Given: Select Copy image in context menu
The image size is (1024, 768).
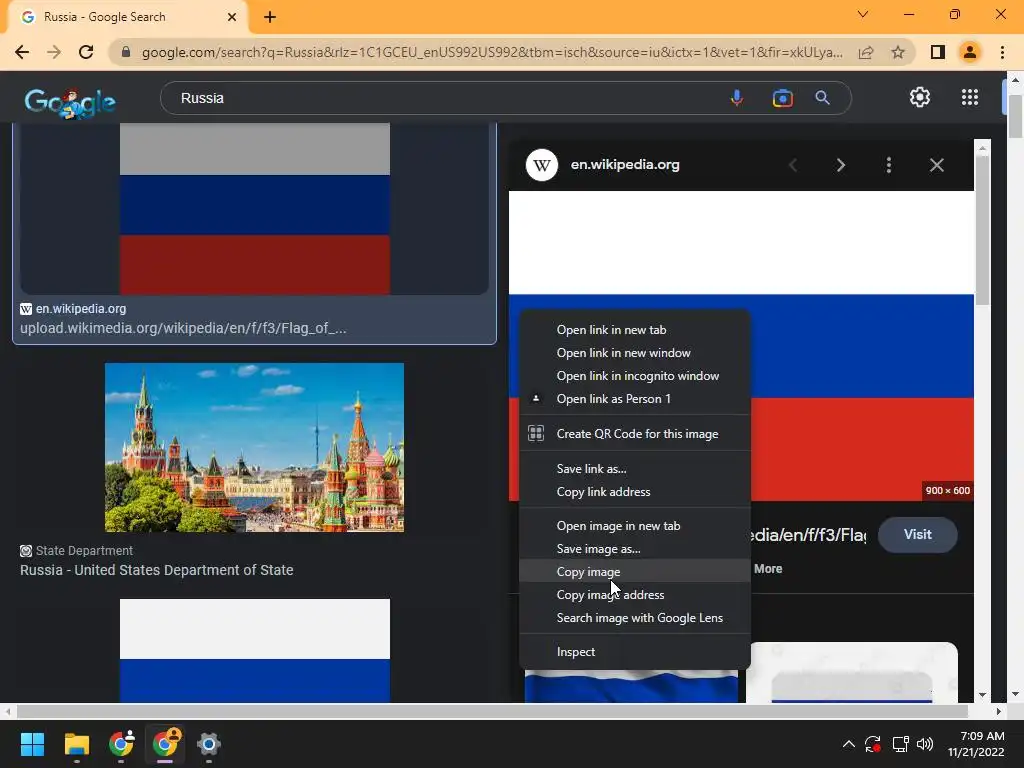Looking at the screenshot, I should (x=635, y=571).
